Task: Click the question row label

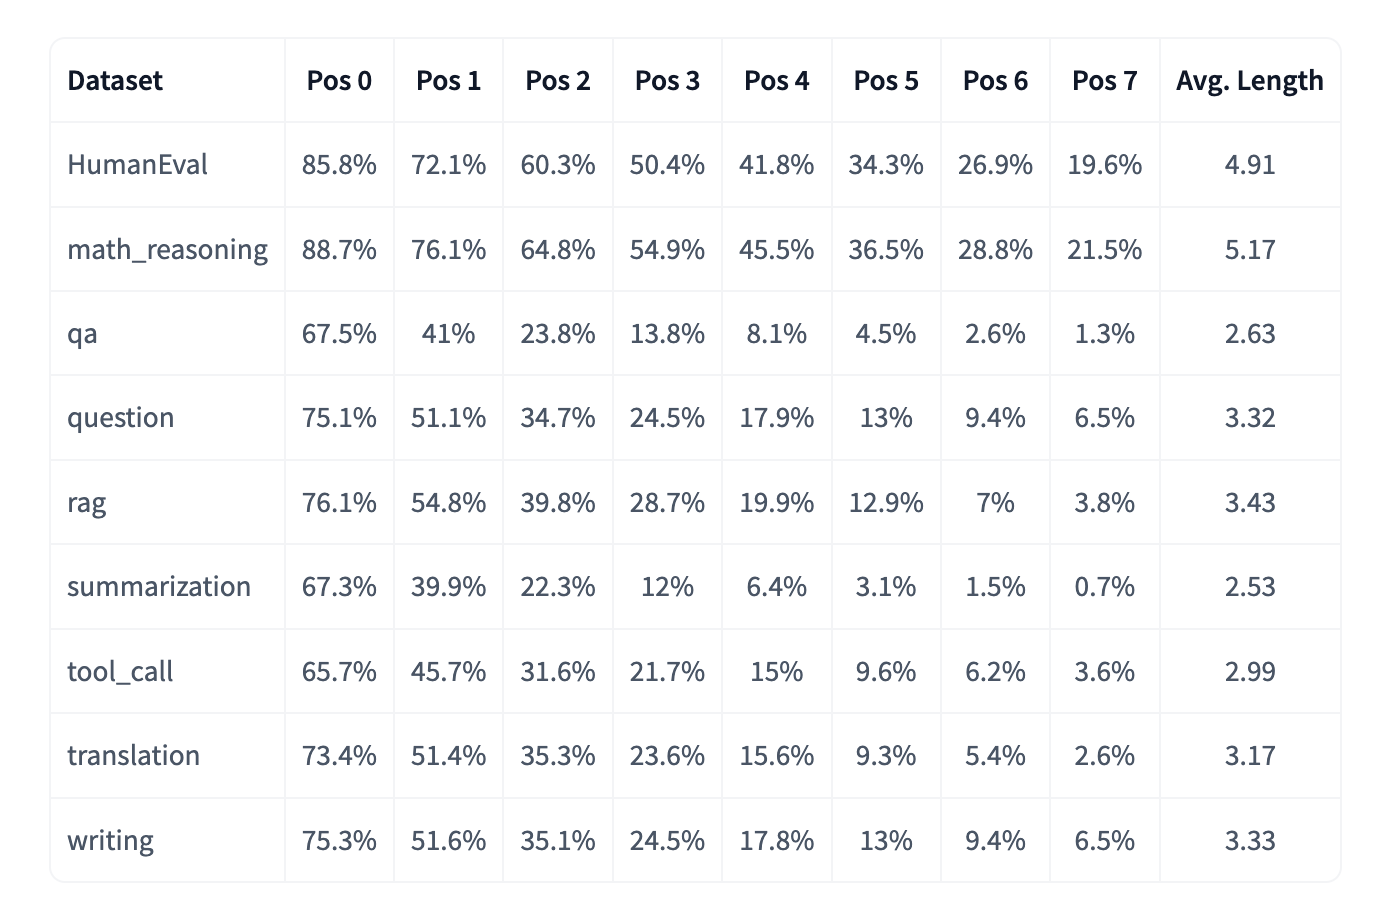Action: pyautogui.click(x=120, y=418)
